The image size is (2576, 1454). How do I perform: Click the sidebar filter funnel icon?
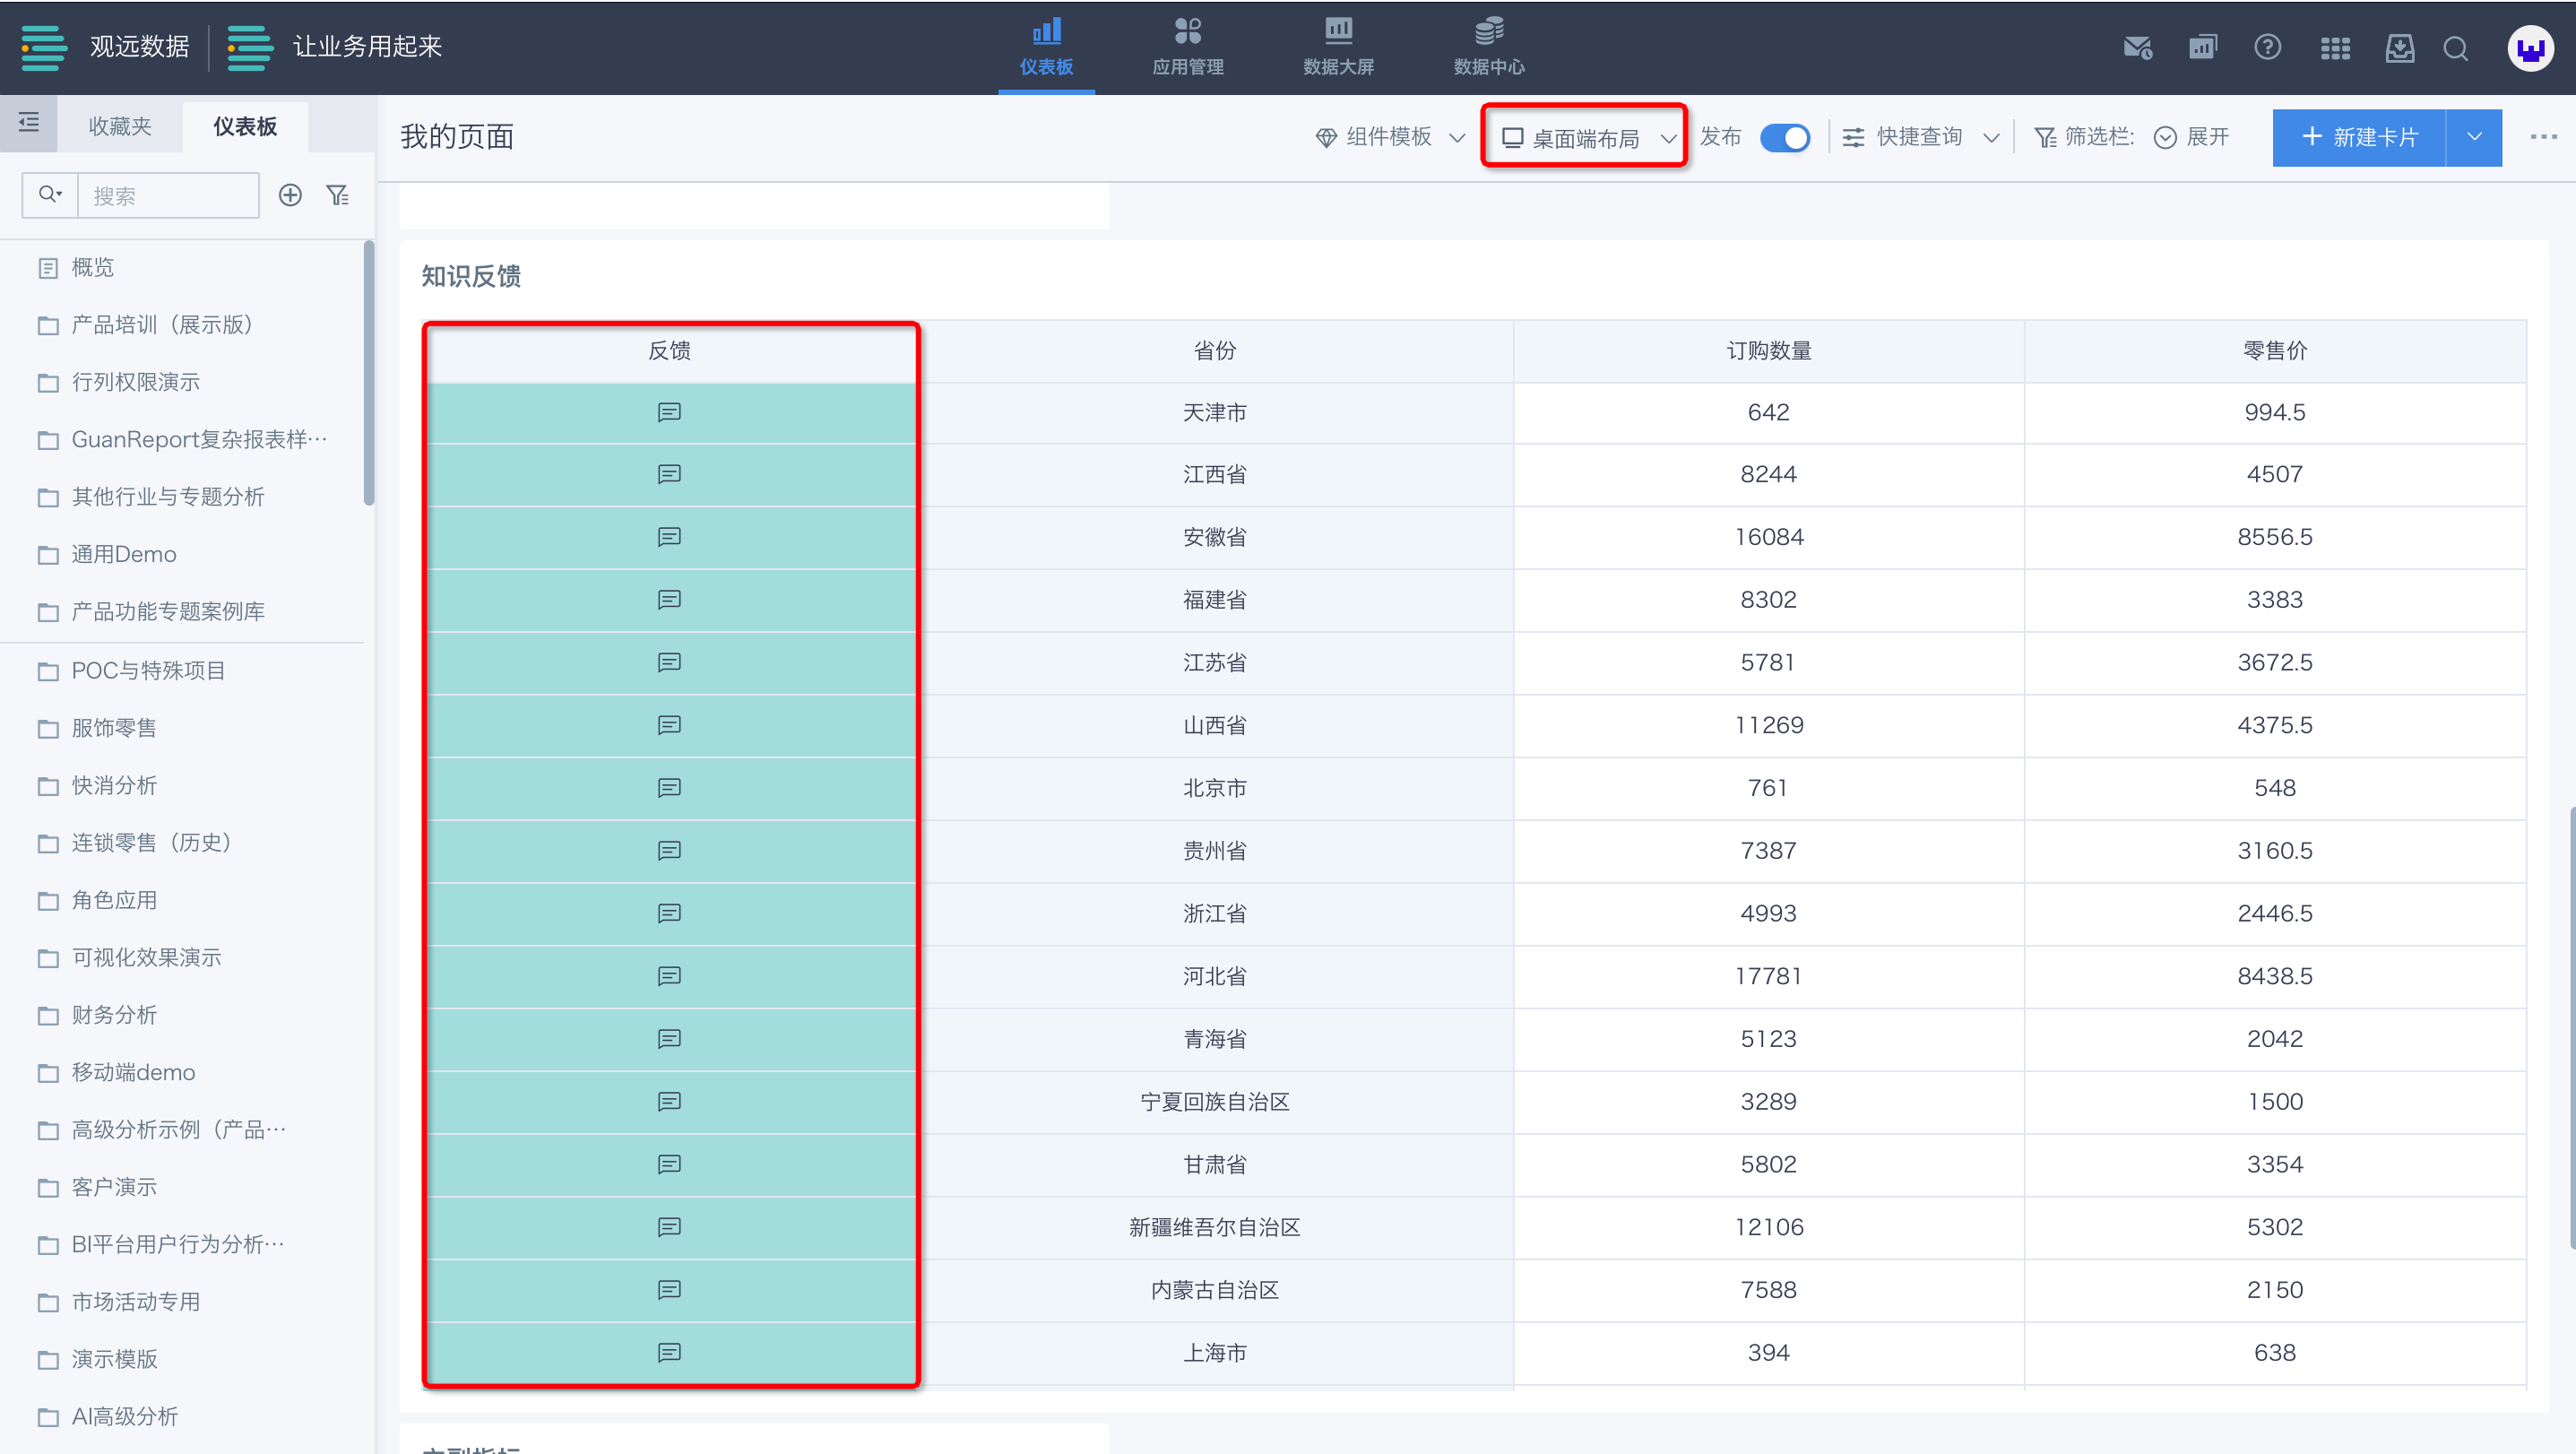(338, 195)
